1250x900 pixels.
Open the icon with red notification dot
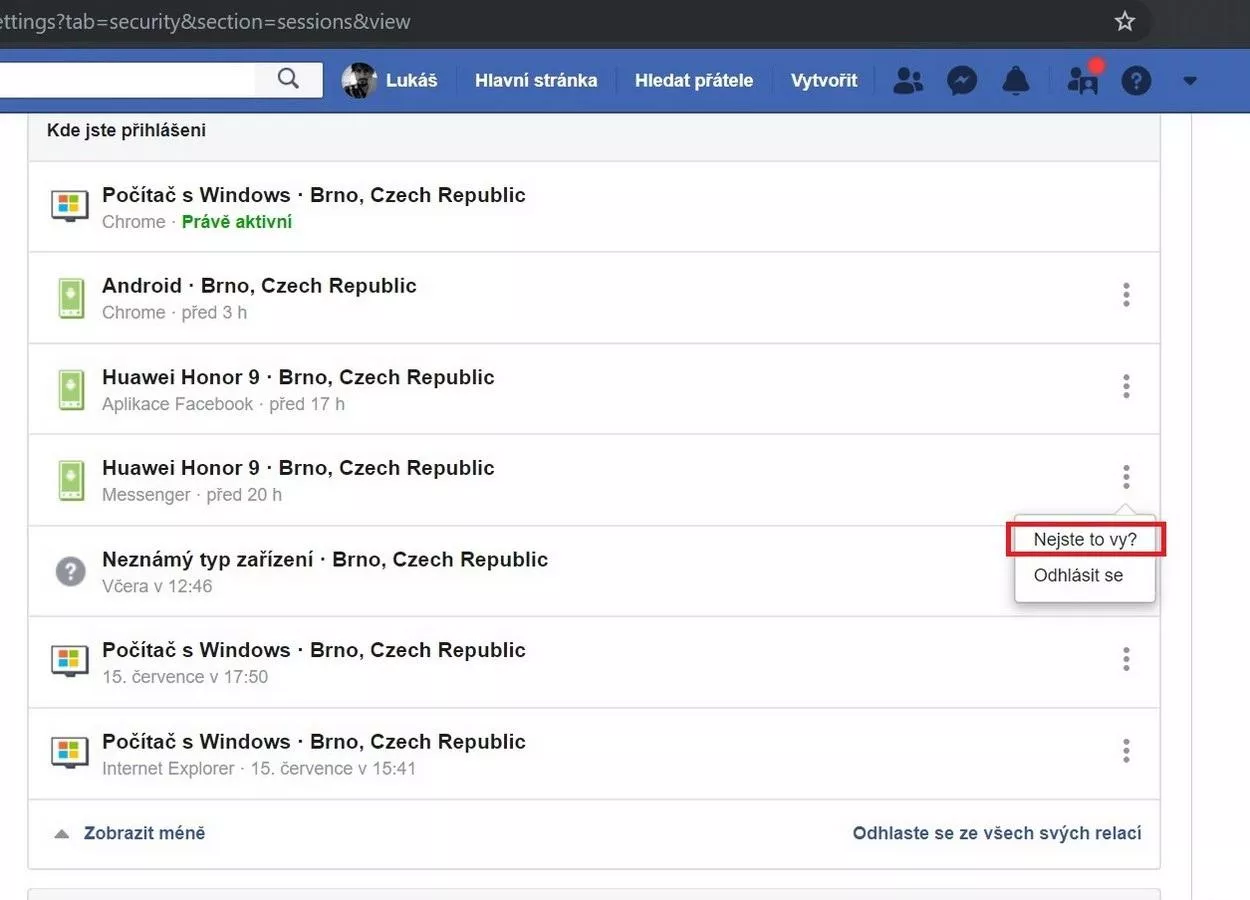click(x=1083, y=79)
